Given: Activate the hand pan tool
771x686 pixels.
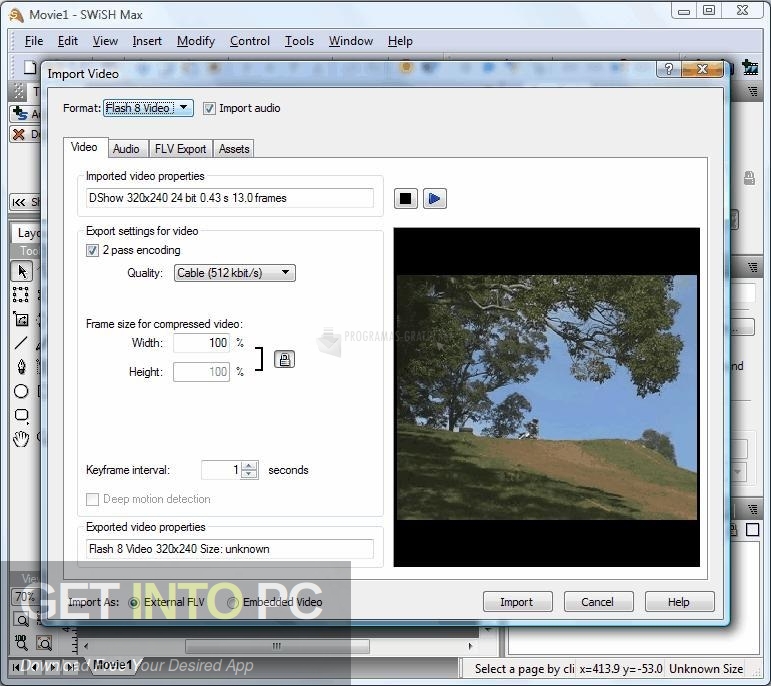Looking at the screenshot, I should point(21,439).
